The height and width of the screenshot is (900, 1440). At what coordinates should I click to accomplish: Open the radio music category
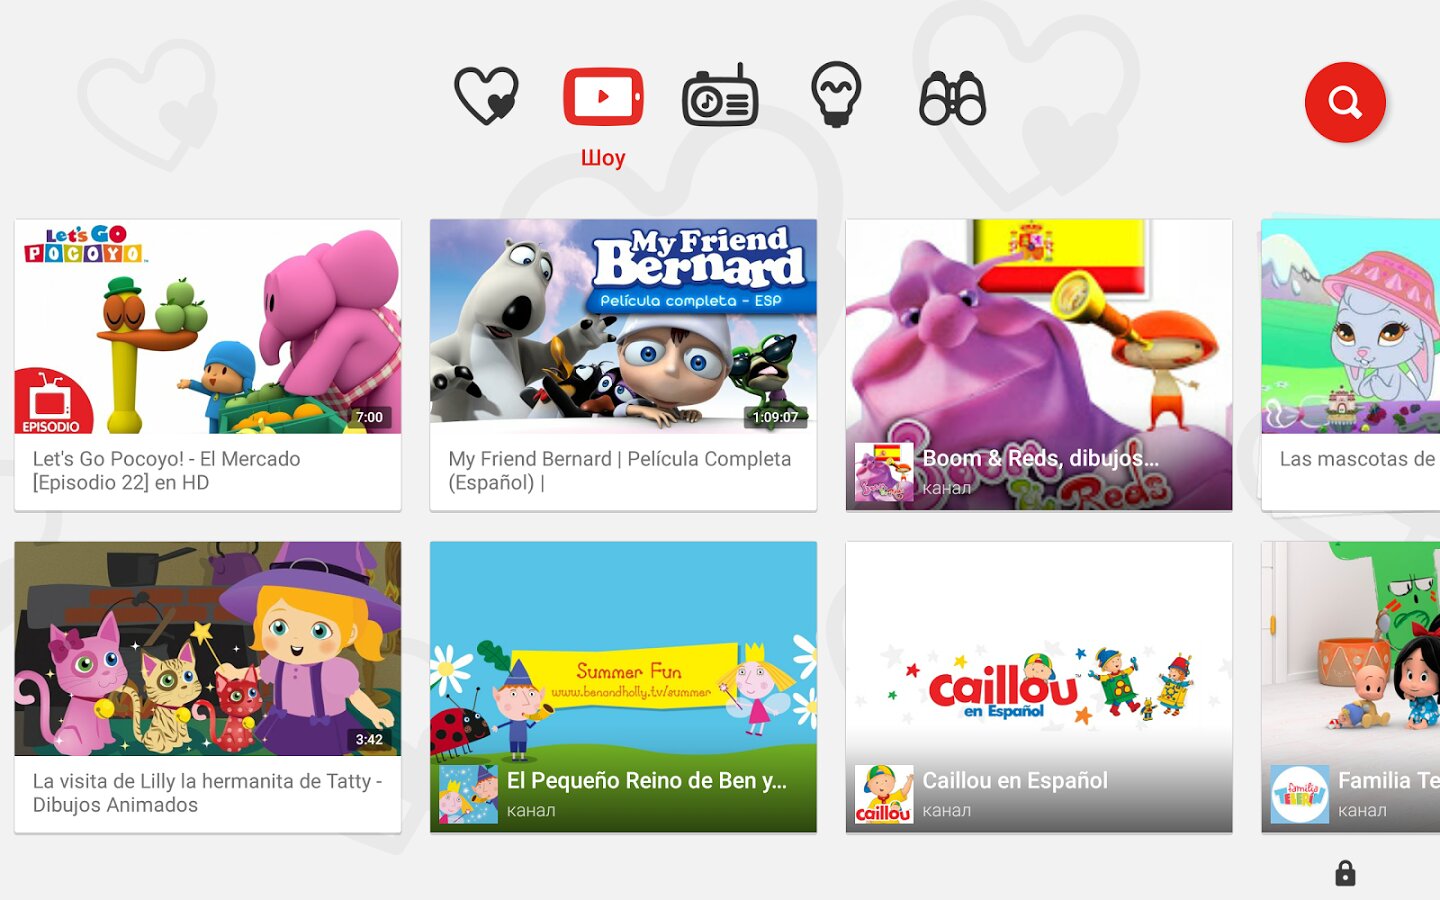(720, 97)
